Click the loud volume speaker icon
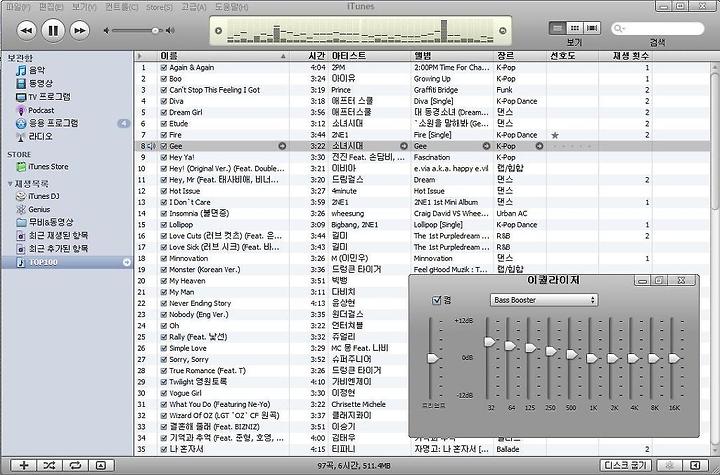Viewport: 720px width, 475px height. pos(170,31)
